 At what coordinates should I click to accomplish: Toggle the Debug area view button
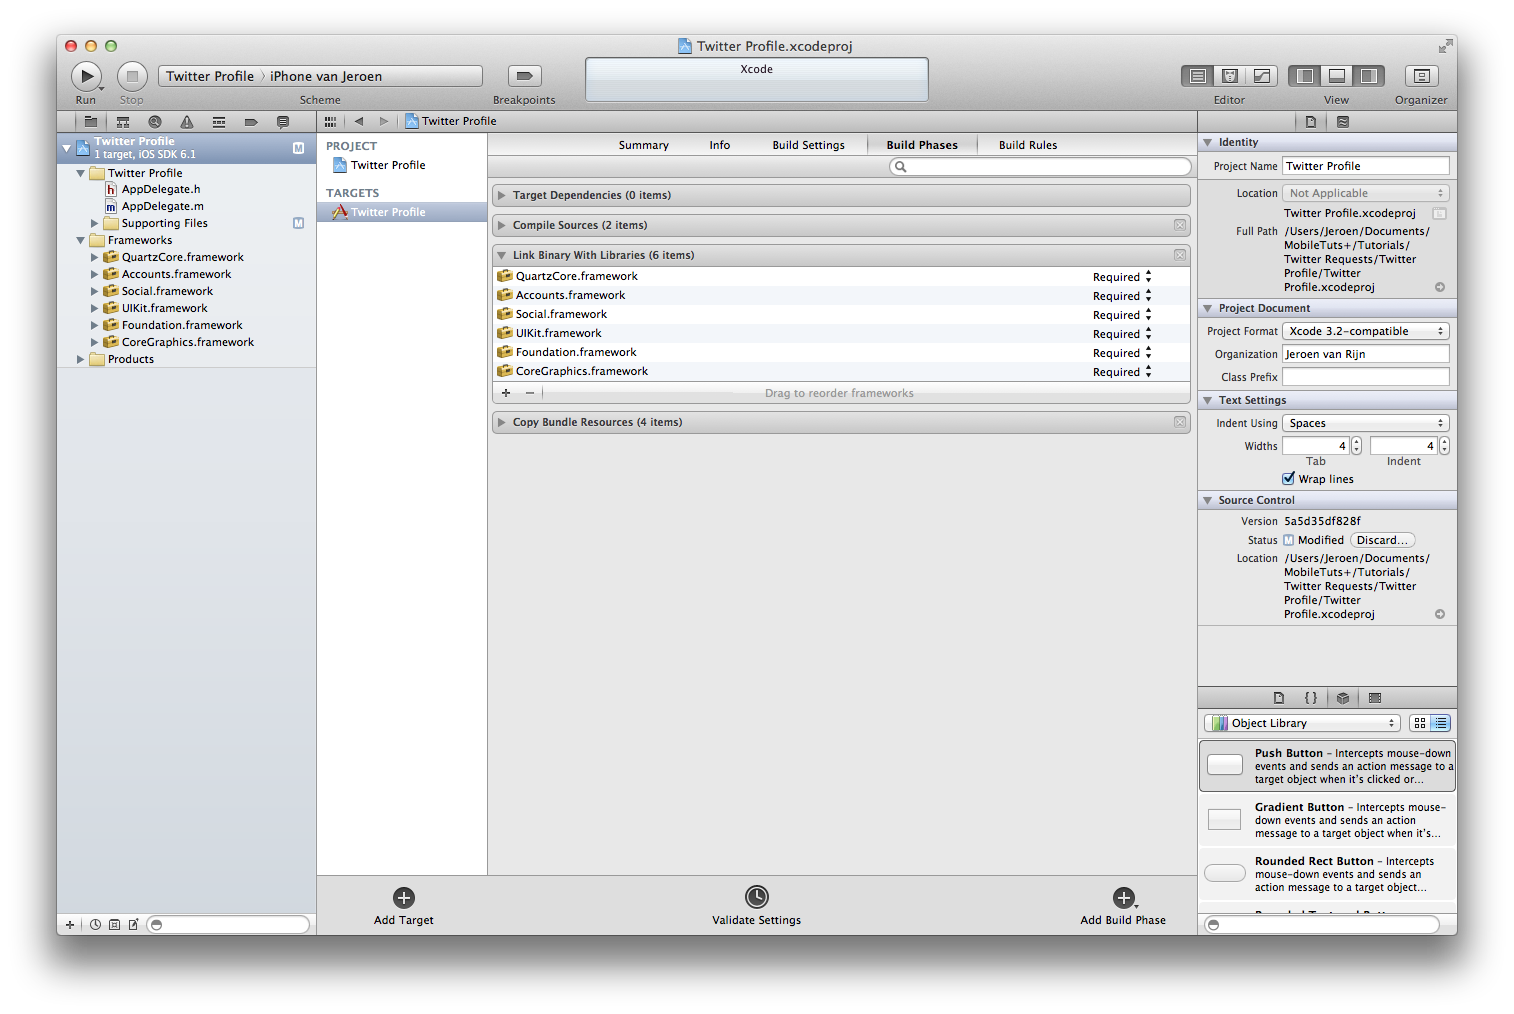tap(1337, 76)
